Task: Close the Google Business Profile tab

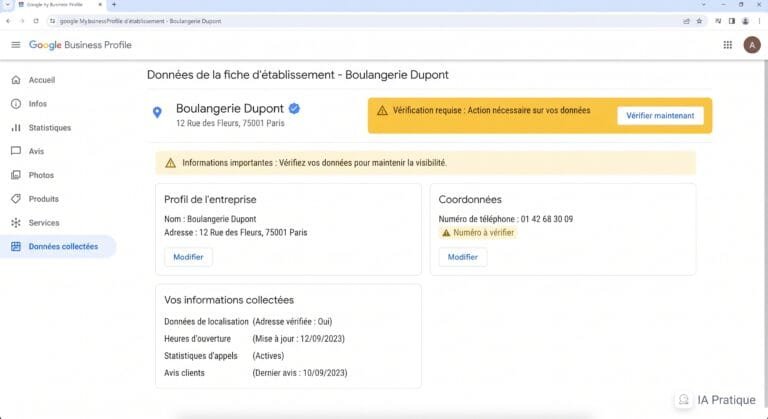Action: (100, 4)
